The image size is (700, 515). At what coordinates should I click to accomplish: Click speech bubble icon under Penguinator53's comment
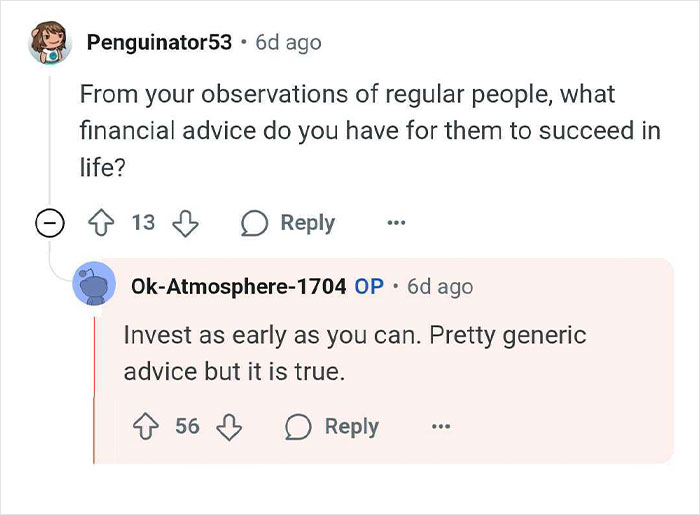tap(254, 223)
